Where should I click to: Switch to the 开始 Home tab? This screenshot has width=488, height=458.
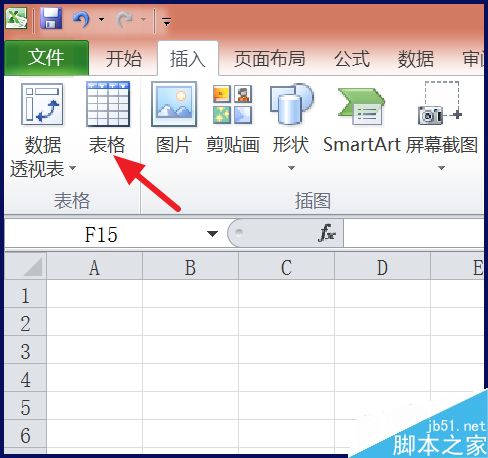[124, 58]
